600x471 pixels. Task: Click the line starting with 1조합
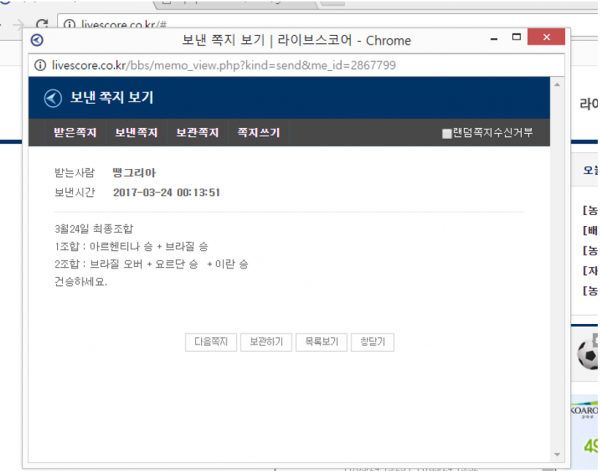pyautogui.click(x=131, y=246)
